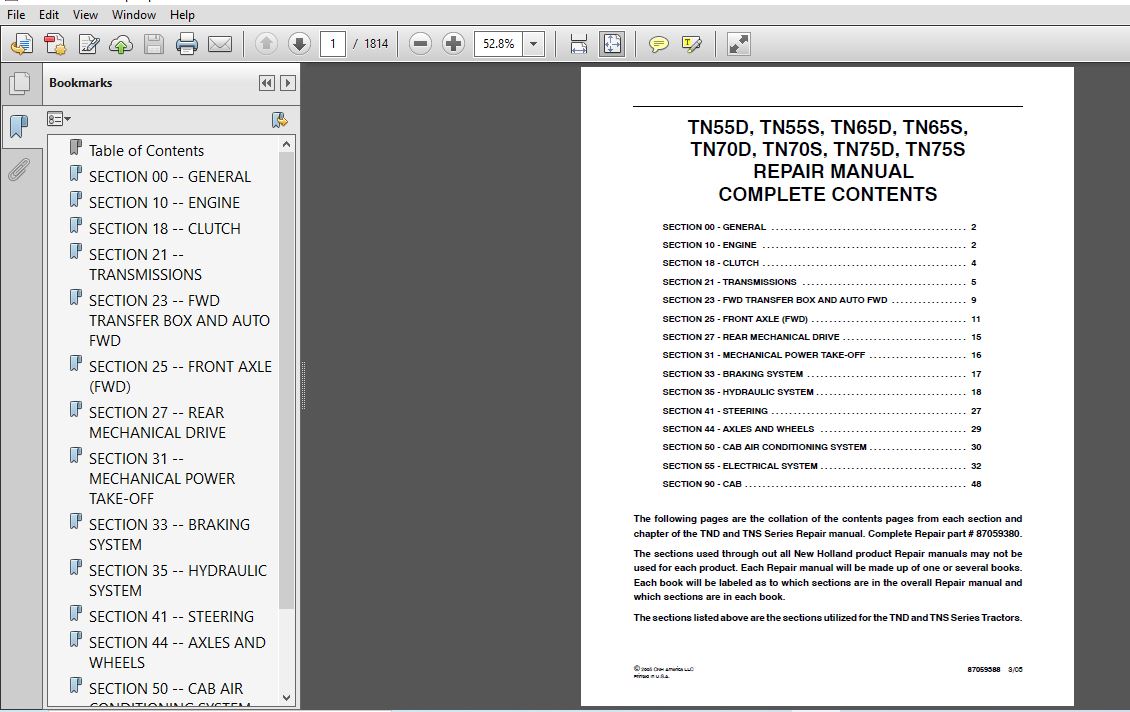
Task: Click the Combine Files toolbar icon
Action: click(x=55, y=44)
